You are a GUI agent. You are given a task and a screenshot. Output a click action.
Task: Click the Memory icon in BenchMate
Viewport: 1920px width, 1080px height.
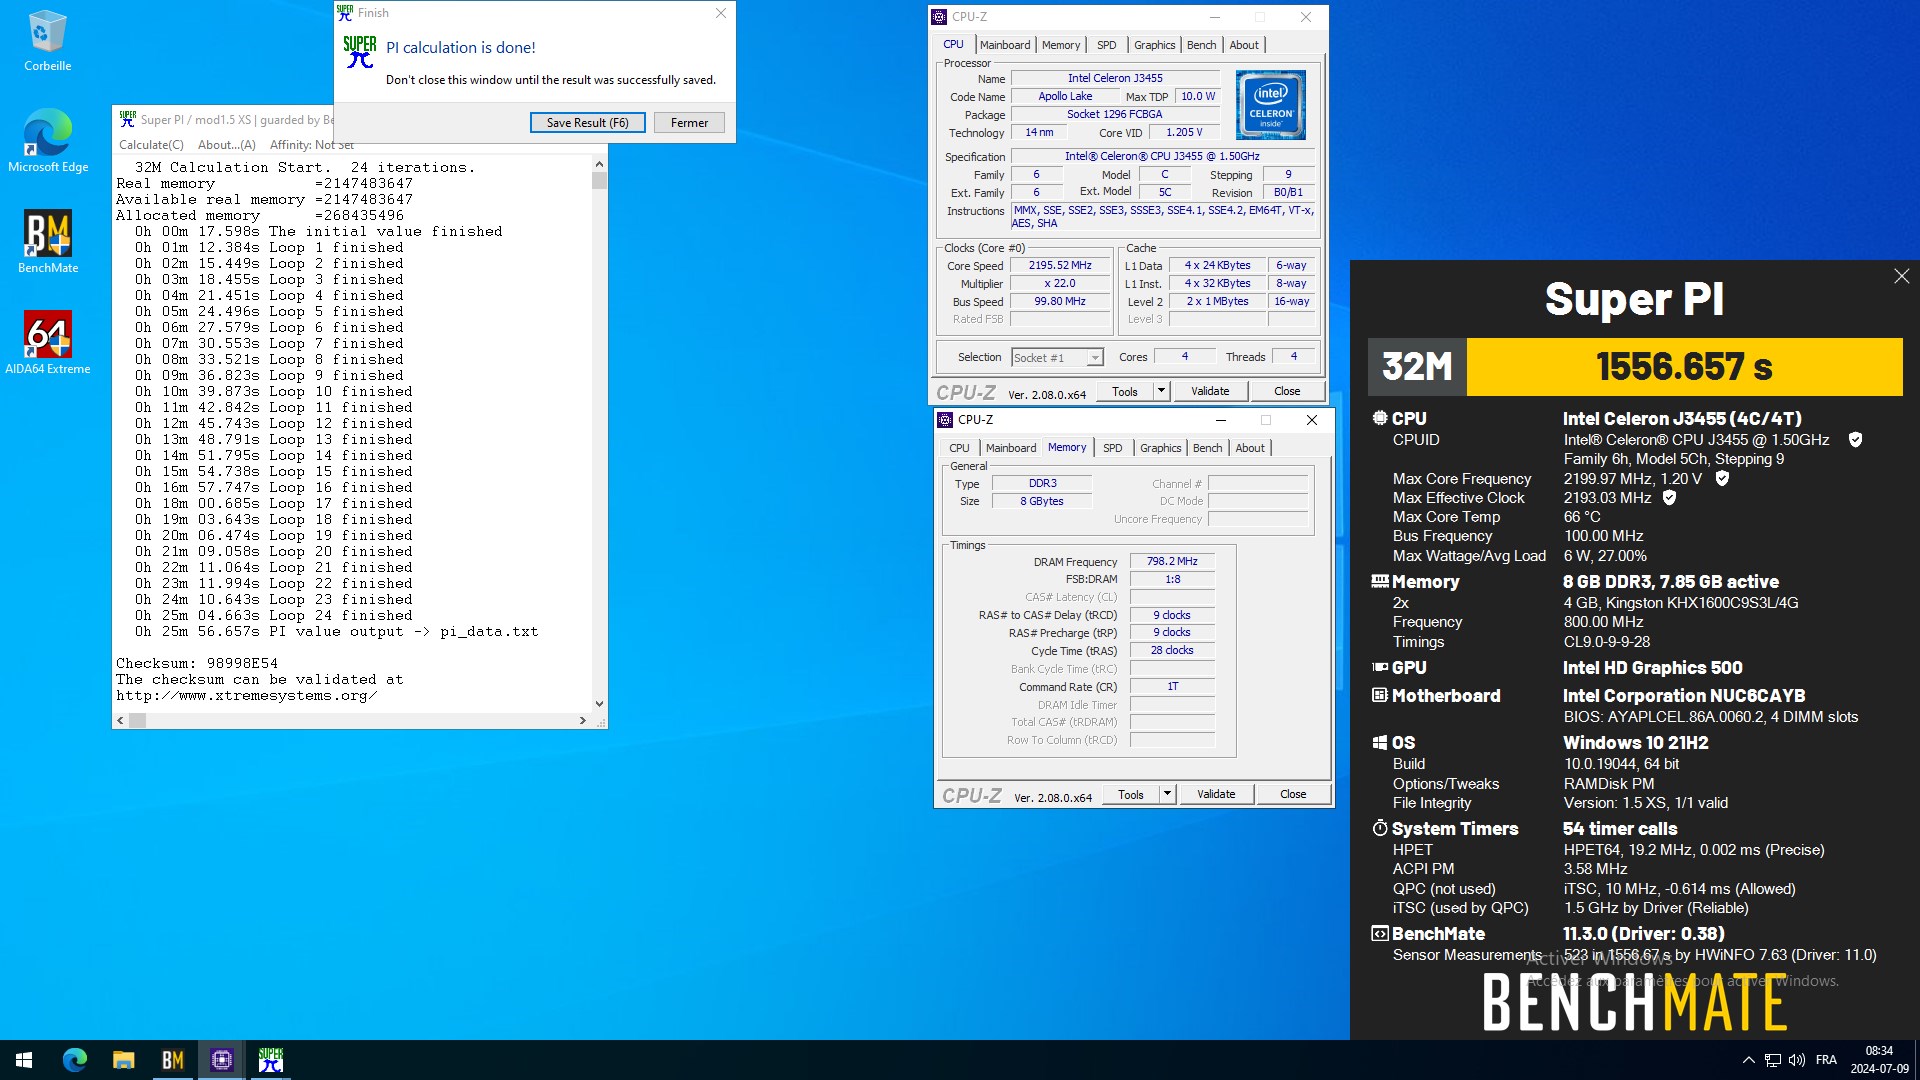1380,581
